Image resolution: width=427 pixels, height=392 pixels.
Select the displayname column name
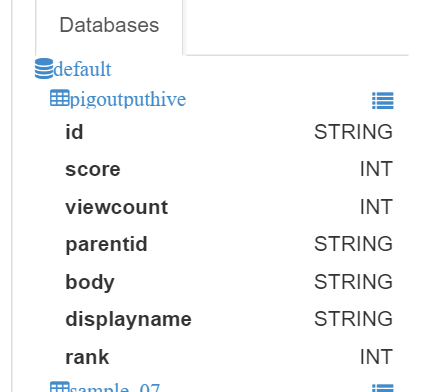(128, 319)
